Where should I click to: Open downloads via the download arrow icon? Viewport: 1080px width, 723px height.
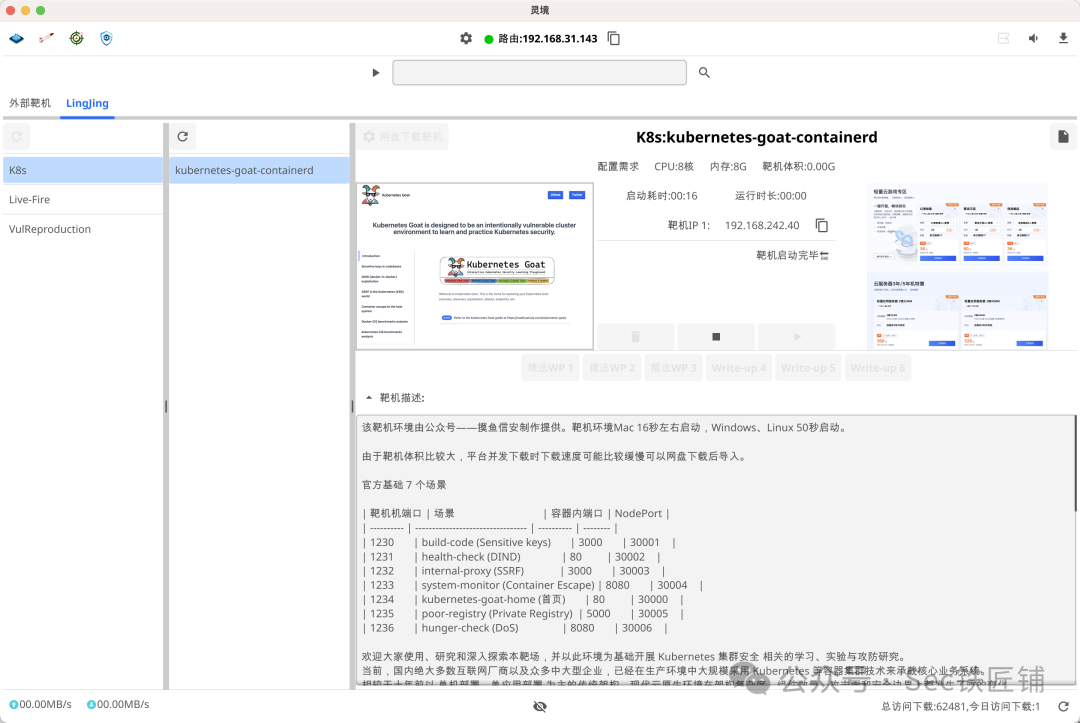(x=1063, y=39)
